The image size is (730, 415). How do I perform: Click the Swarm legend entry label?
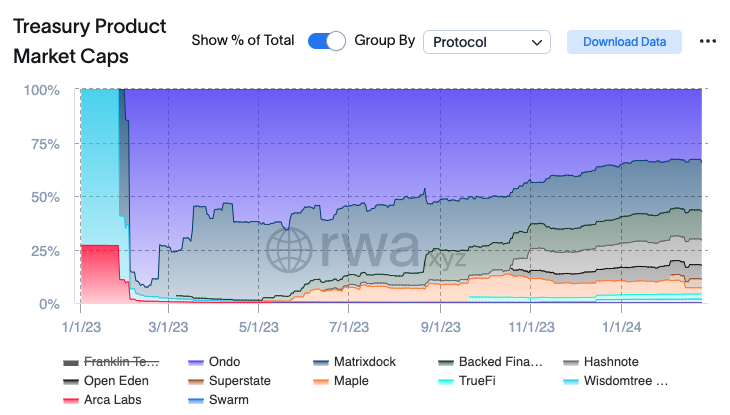pyautogui.click(x=229, y=400)
